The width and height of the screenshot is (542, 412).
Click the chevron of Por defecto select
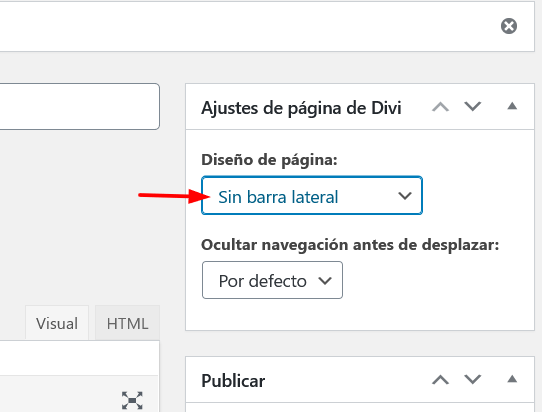325,281
